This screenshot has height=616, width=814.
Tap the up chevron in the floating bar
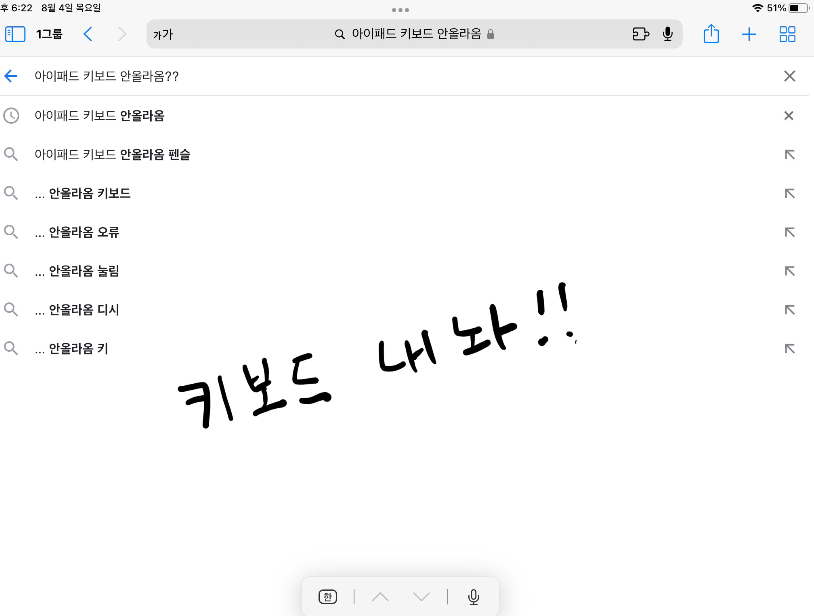(x=380, y=597)
